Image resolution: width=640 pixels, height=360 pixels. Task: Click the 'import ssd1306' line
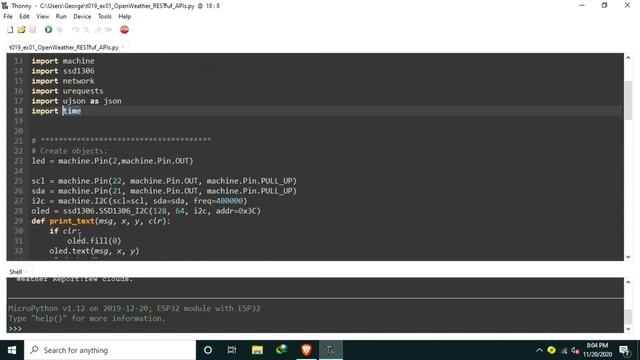63,71
